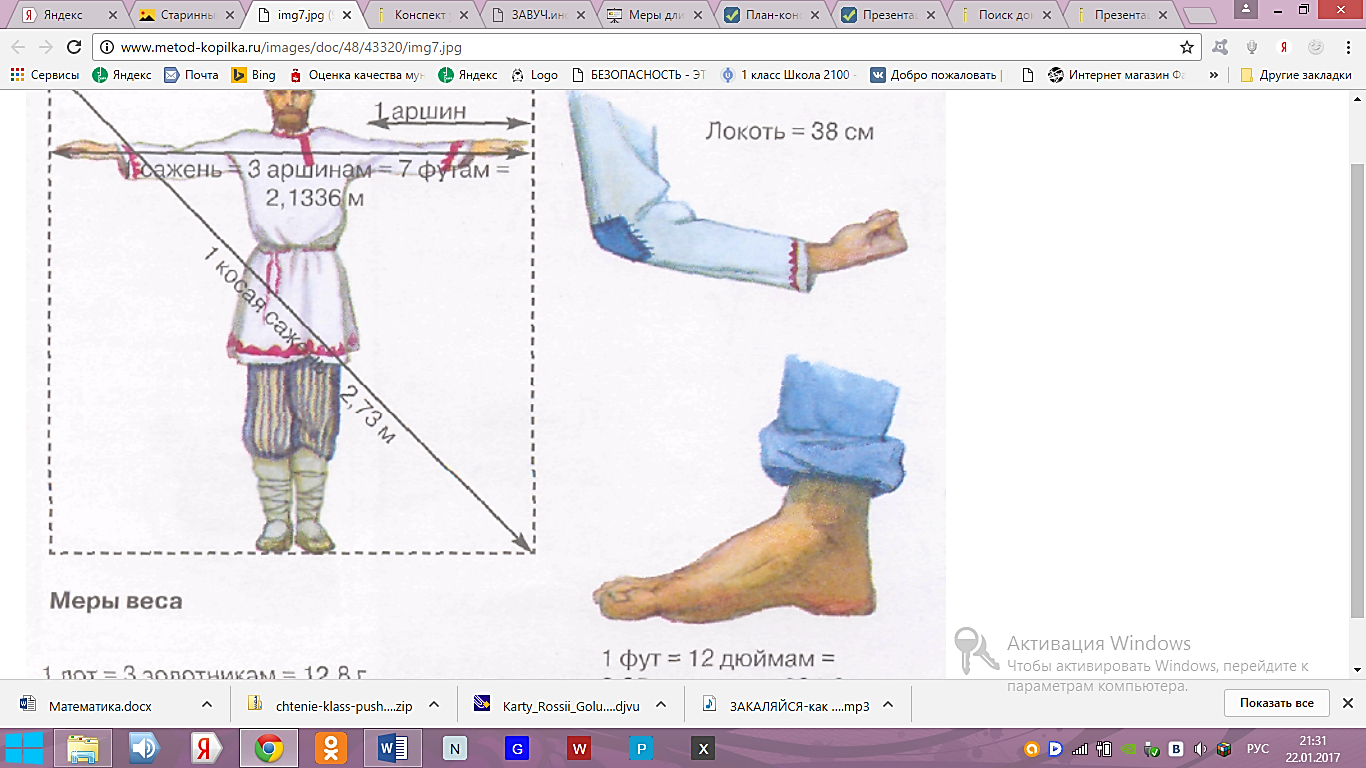Switch to the Старинны tab
Viewport: 1366px width, 768px height.
point(188,15)
